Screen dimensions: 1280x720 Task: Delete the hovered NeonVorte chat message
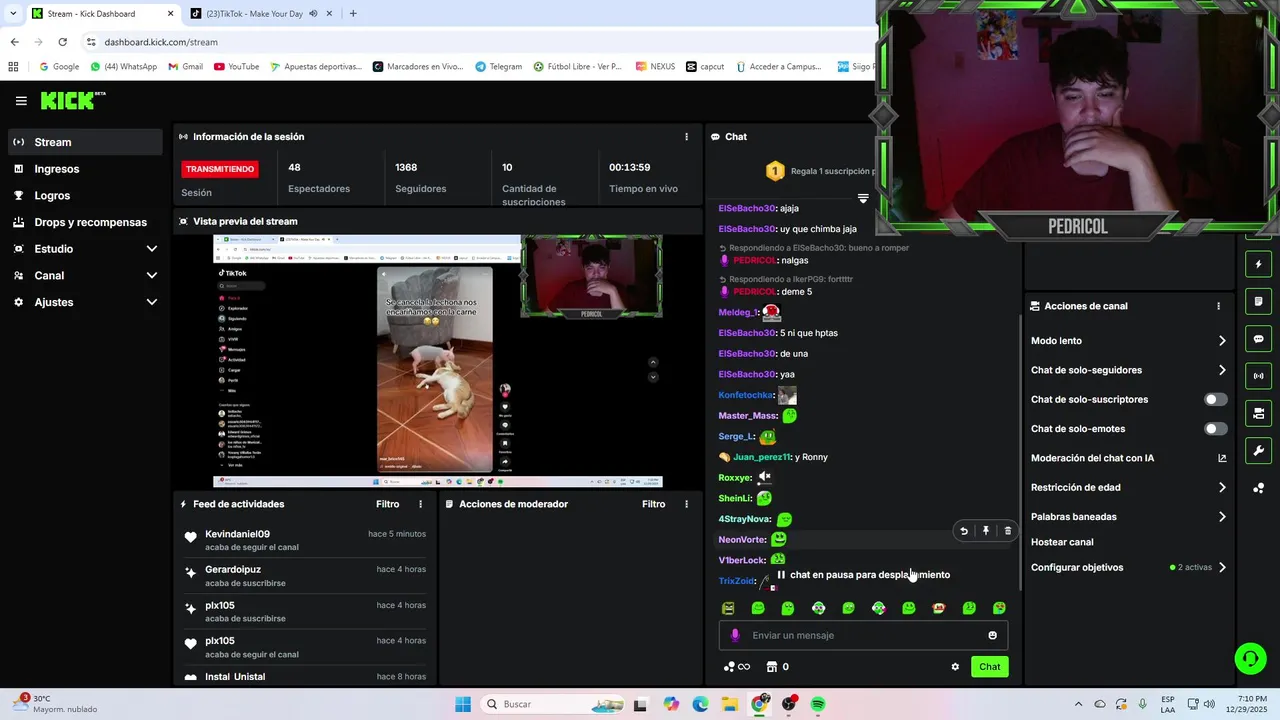coord(1008,531)
